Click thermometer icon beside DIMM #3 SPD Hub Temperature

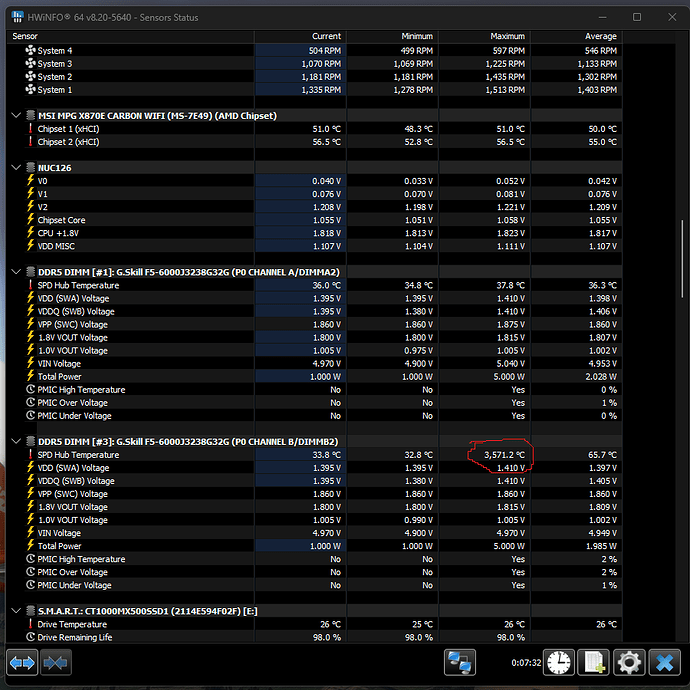[x=30, y=454]
